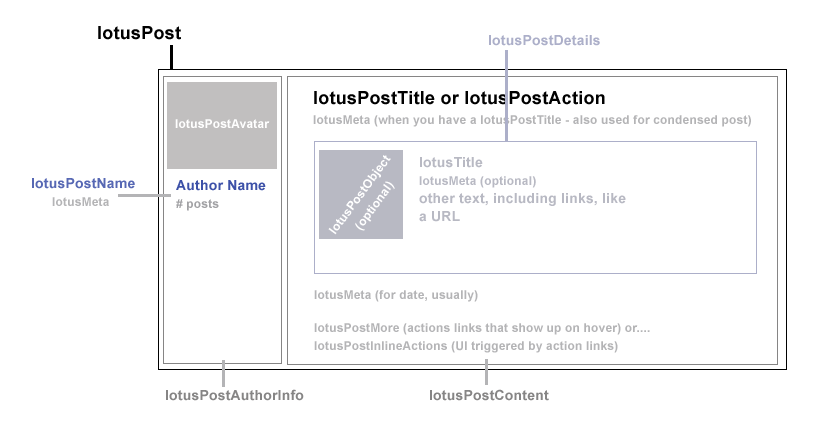
Task: Click the 'lotusMeta (optional)' text
Action: tap(478, 181)
